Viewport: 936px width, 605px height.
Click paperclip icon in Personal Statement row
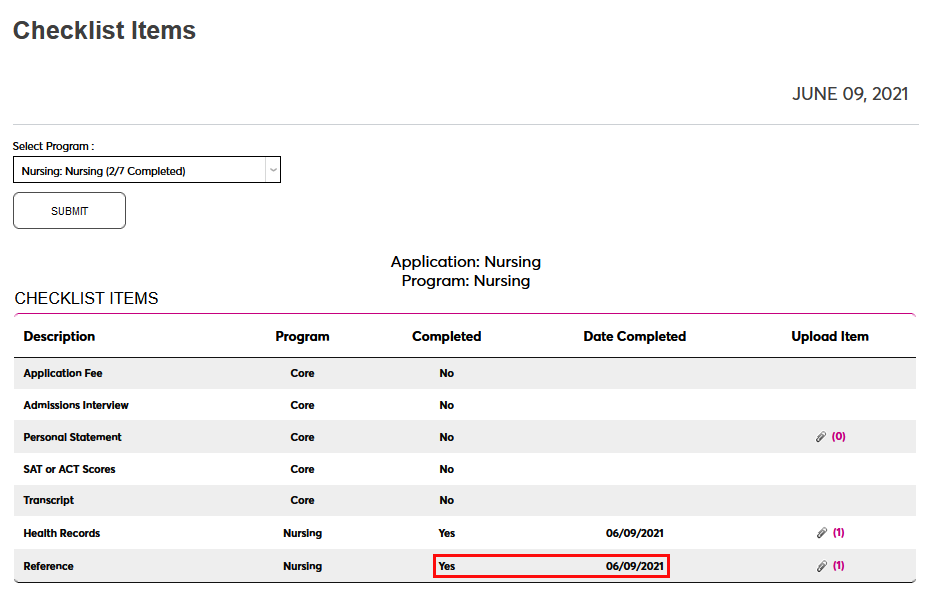pyautogui.click(x=821, y=437)
